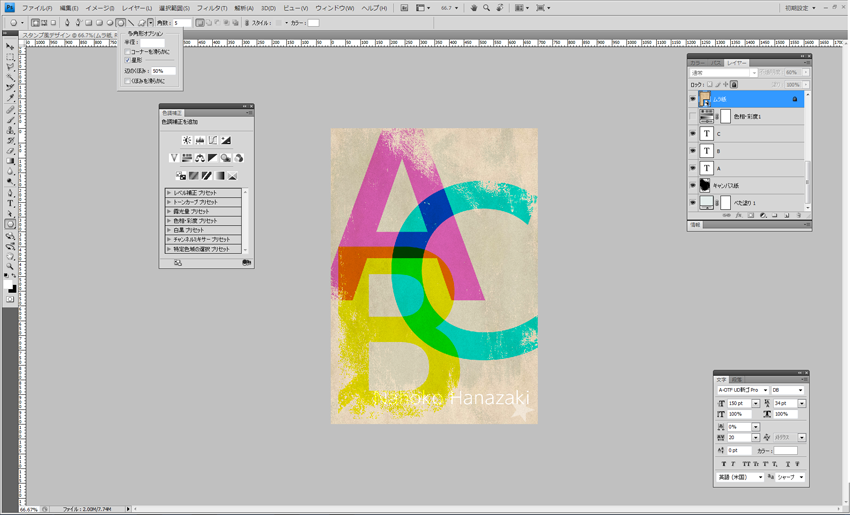Hide the キャンバス紙 layer

click(x=693, y=185)
